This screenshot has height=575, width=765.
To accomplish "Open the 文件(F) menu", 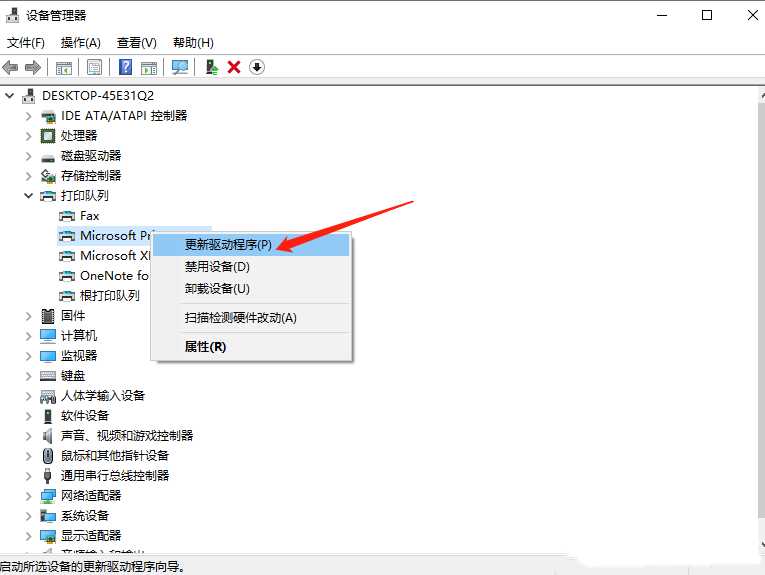I will click(25, 43).
